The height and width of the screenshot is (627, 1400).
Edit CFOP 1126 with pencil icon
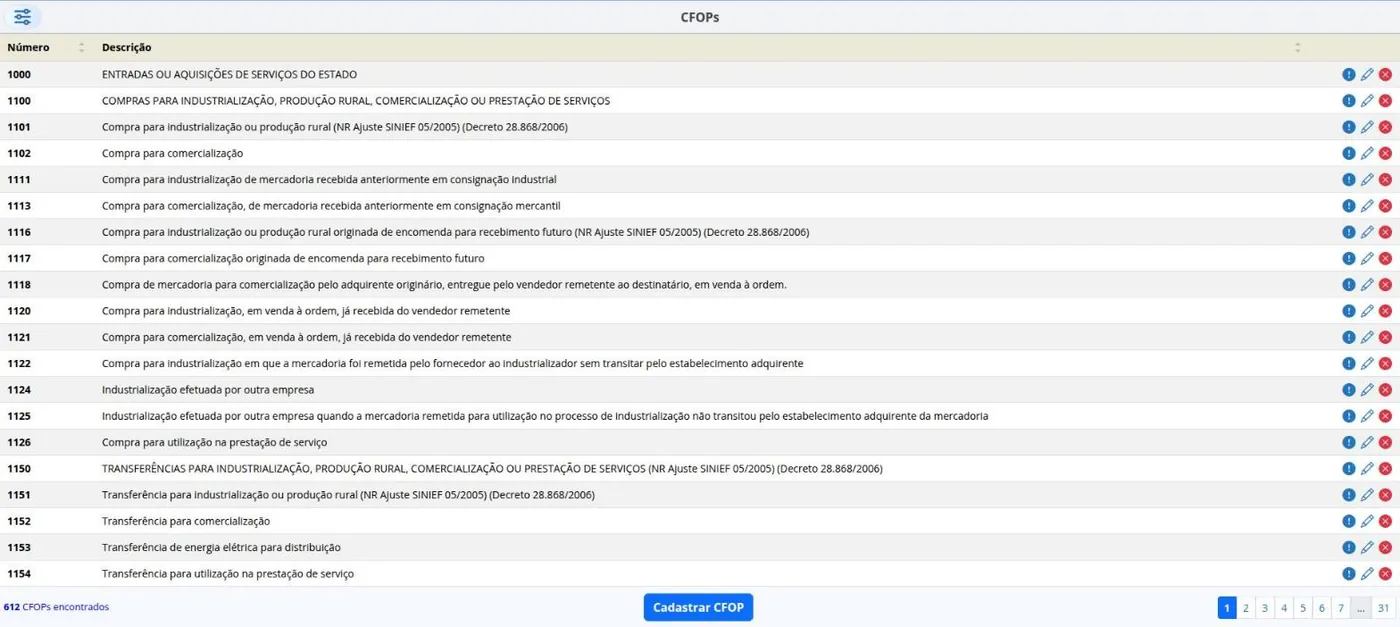pyautogui.click(x=1367, y=442)
